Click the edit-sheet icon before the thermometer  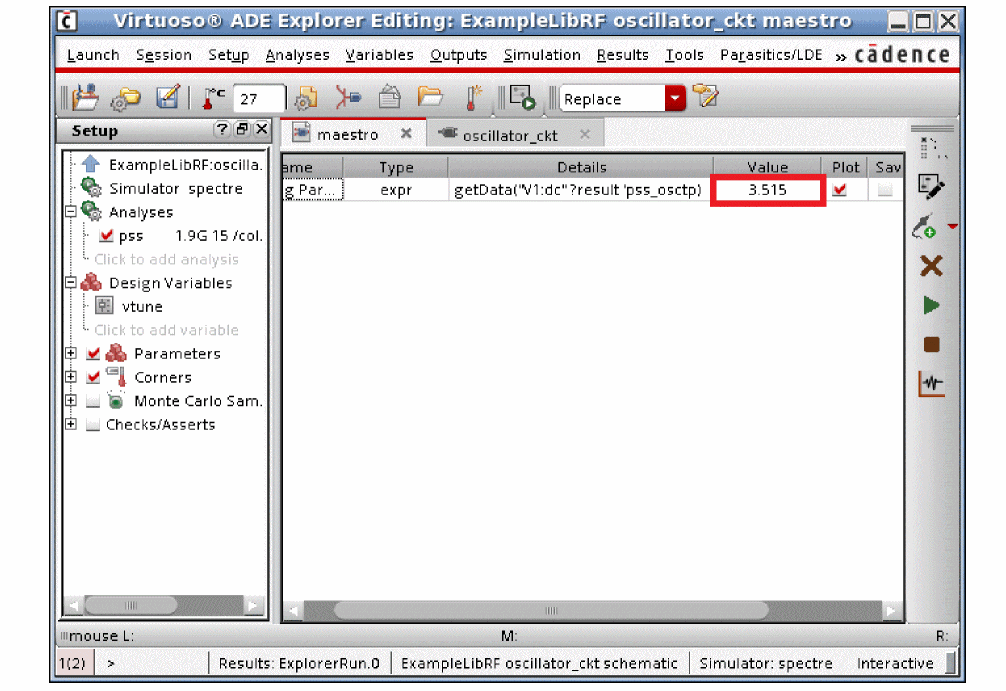[168, 98]
